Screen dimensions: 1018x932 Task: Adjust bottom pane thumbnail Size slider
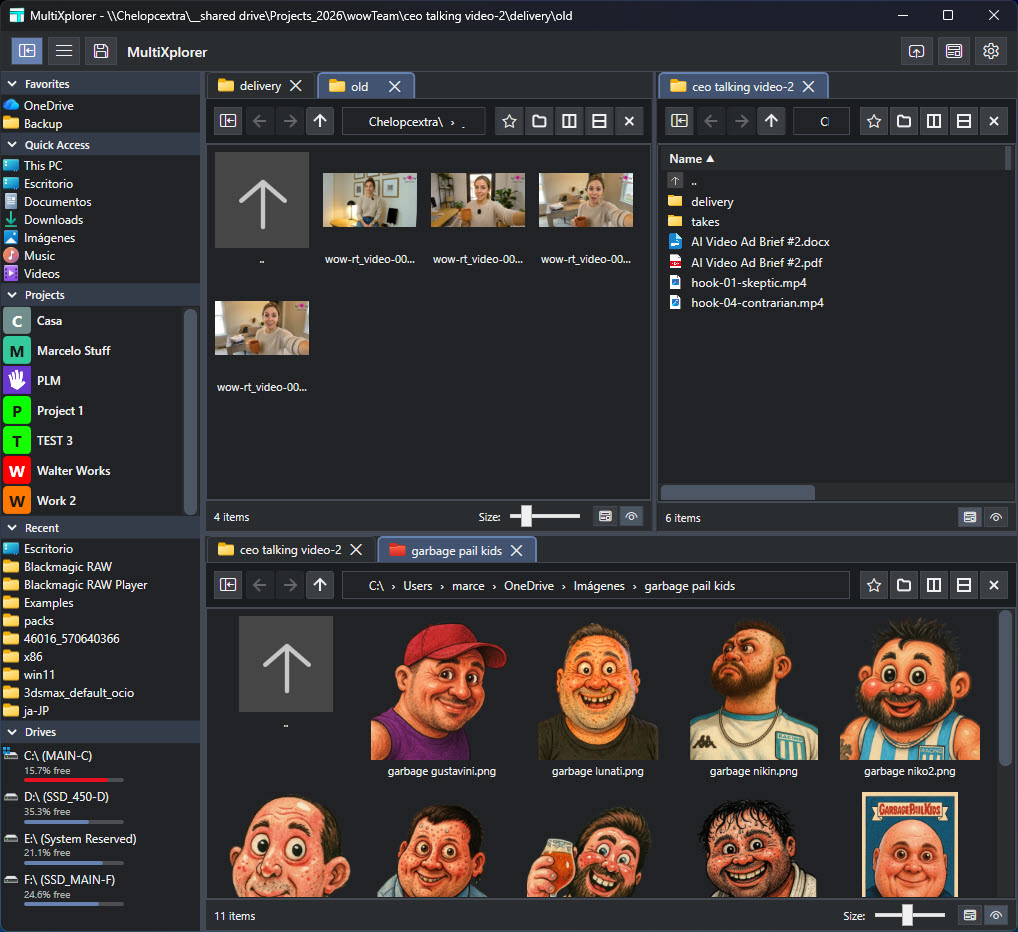908,915
